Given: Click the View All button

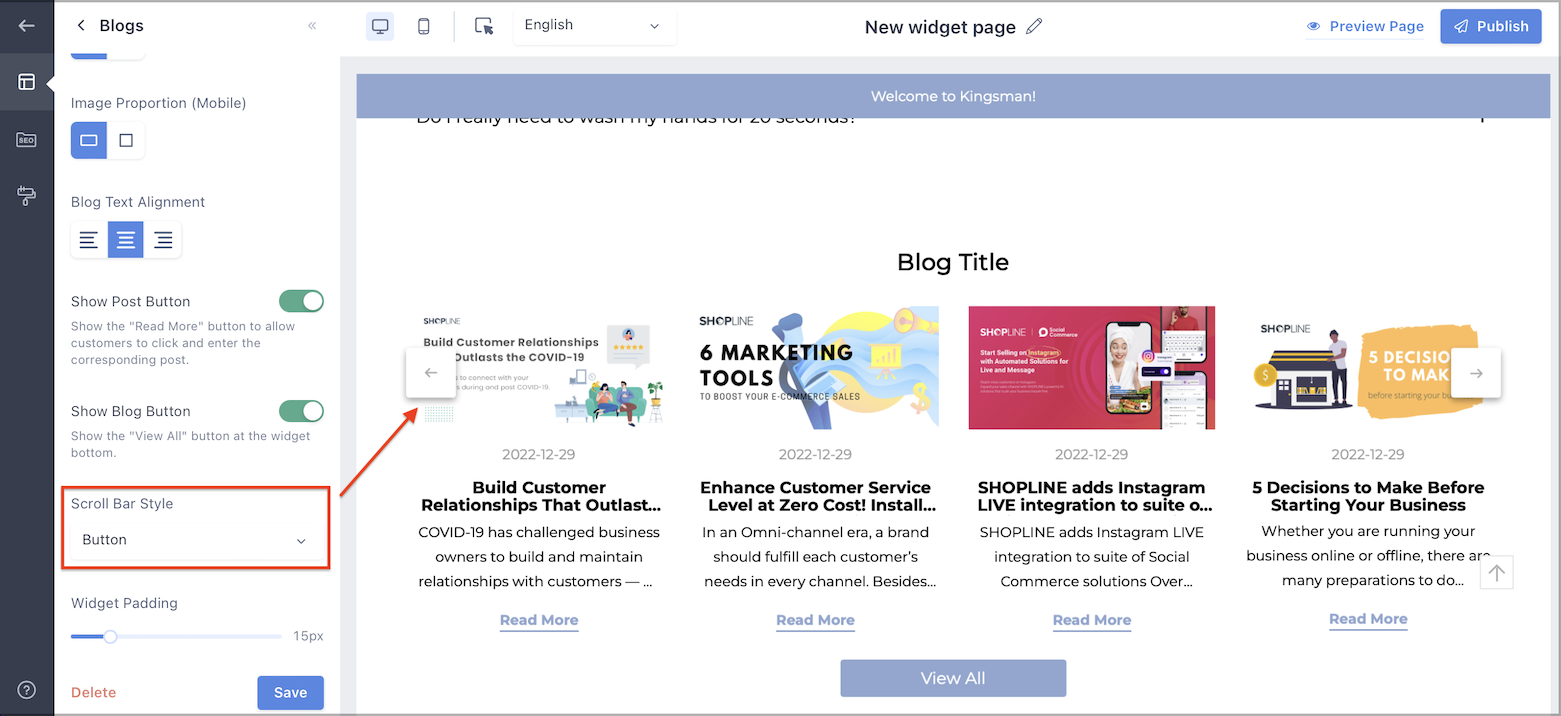Looking at the screenshot, I should click(x=953, y=678).
